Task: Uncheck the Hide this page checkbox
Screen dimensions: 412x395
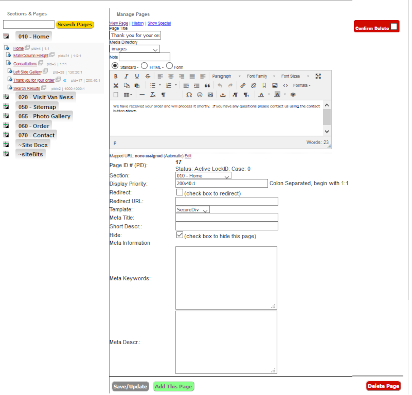Action: tap(179, 235)
